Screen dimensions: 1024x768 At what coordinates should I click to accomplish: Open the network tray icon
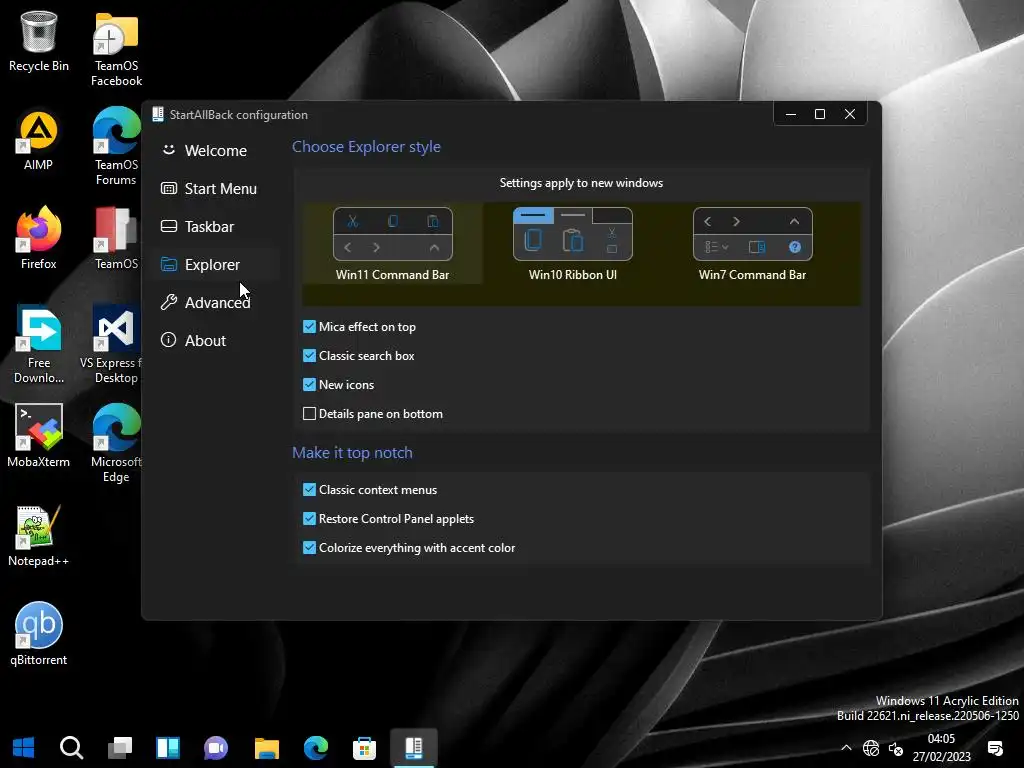[x=871, y=748]
